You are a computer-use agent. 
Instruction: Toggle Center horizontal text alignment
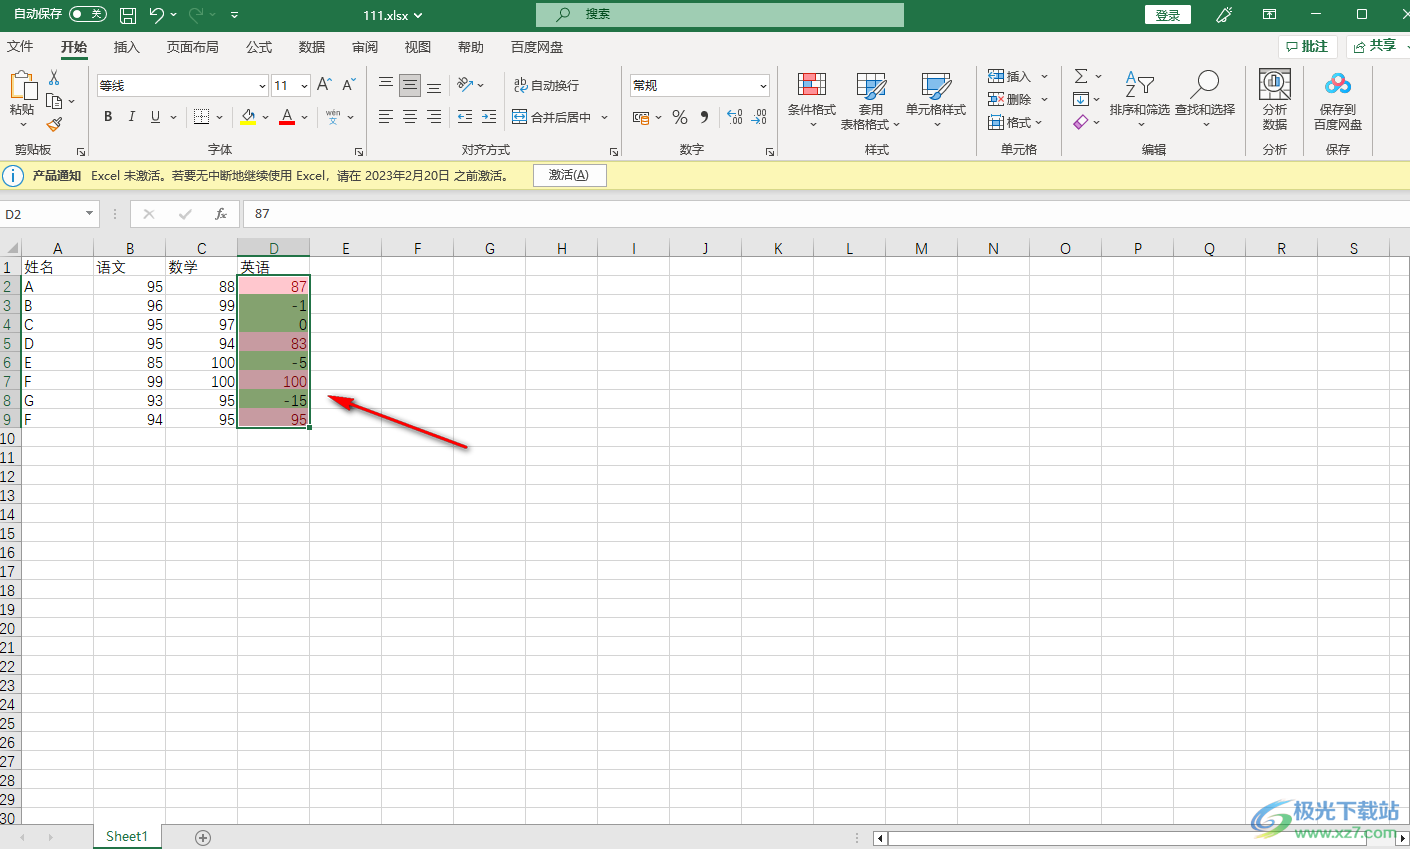410,117
